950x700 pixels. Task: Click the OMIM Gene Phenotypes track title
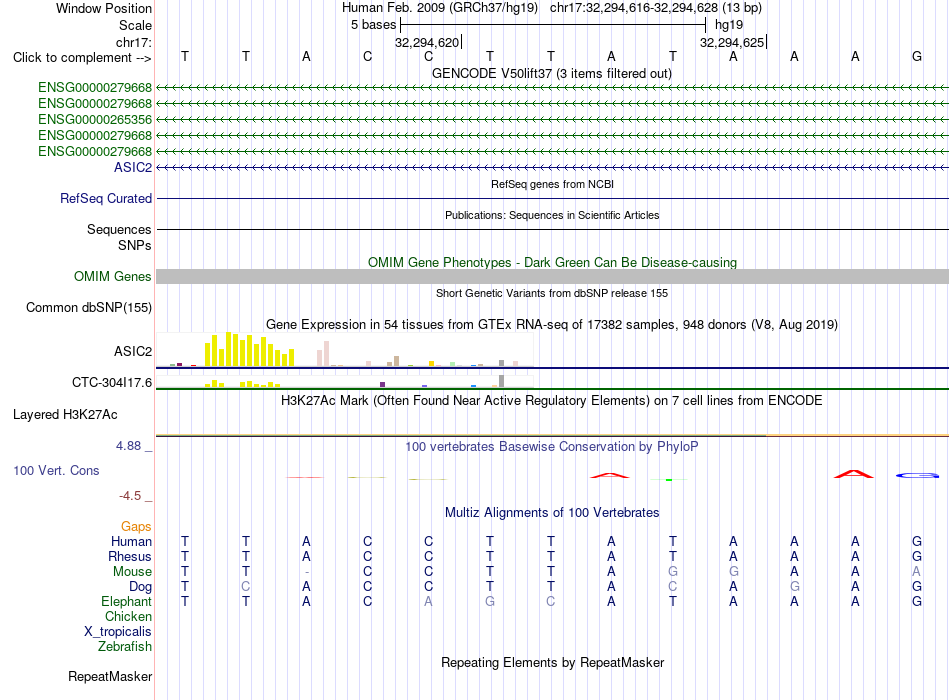coord(553,262)
